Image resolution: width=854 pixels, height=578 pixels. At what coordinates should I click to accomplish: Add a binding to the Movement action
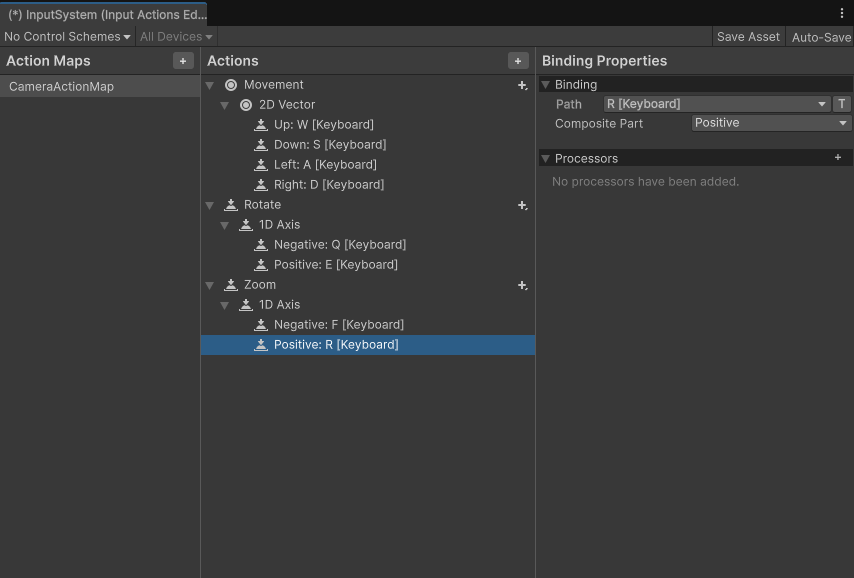coord(522,86)
